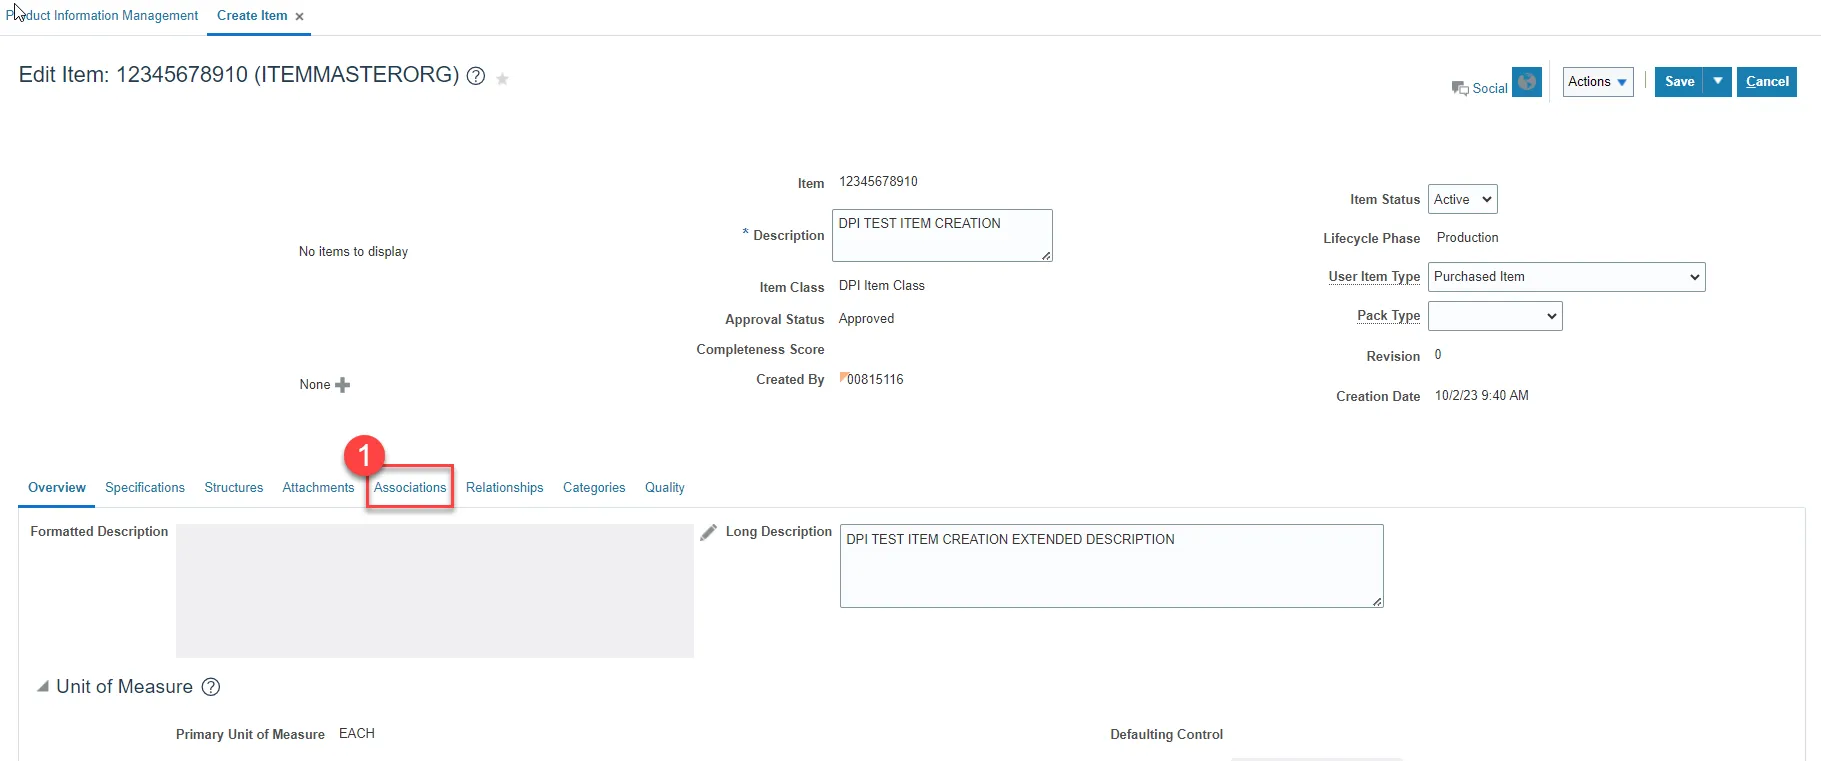Close the Create Item tab
The width and height of the screenshot is (1821, 761).
point(299,17)
